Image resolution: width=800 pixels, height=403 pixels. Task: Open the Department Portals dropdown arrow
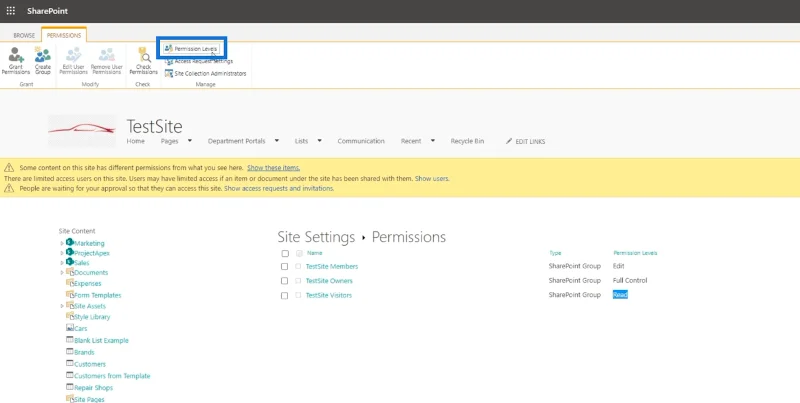tap(277, 141)
